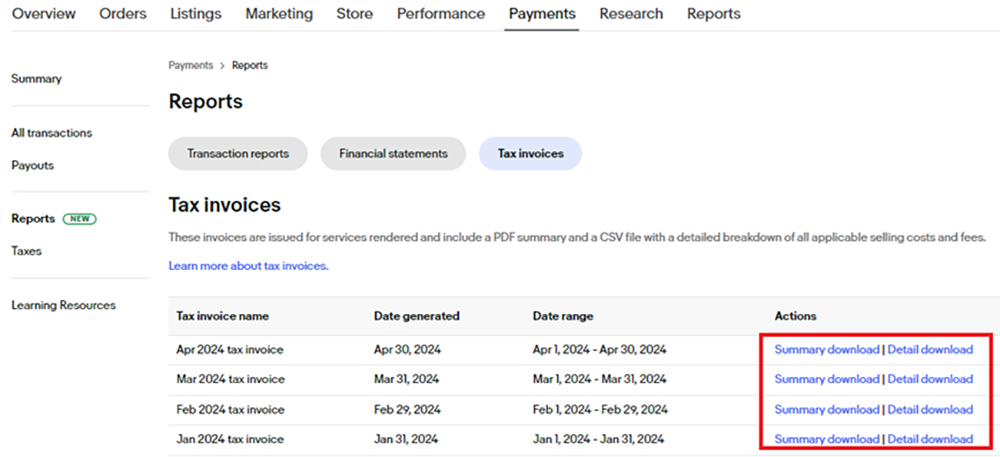This screenshot has width=1000, height=457.
Task: Open Taxes in the sidebar
Action: click(26, 250)
